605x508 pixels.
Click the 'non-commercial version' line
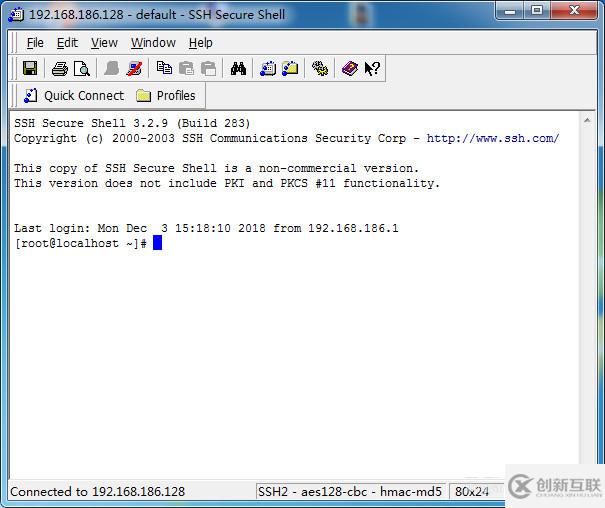point(216,169)
